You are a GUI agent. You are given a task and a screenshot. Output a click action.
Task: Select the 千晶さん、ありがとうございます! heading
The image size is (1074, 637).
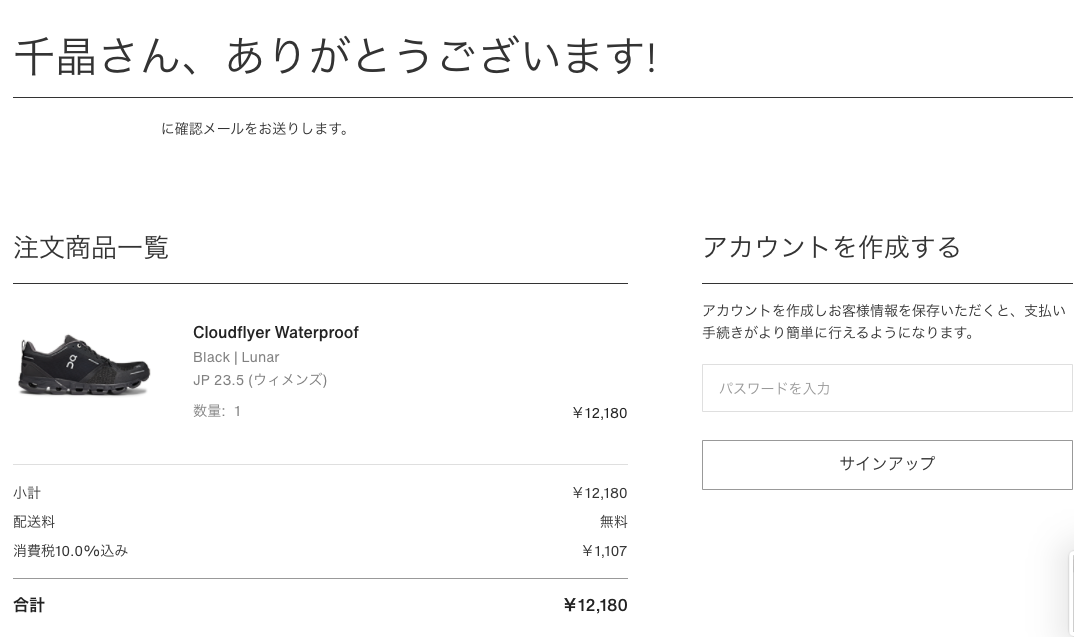pyautogui.click(x=336, y=57)
